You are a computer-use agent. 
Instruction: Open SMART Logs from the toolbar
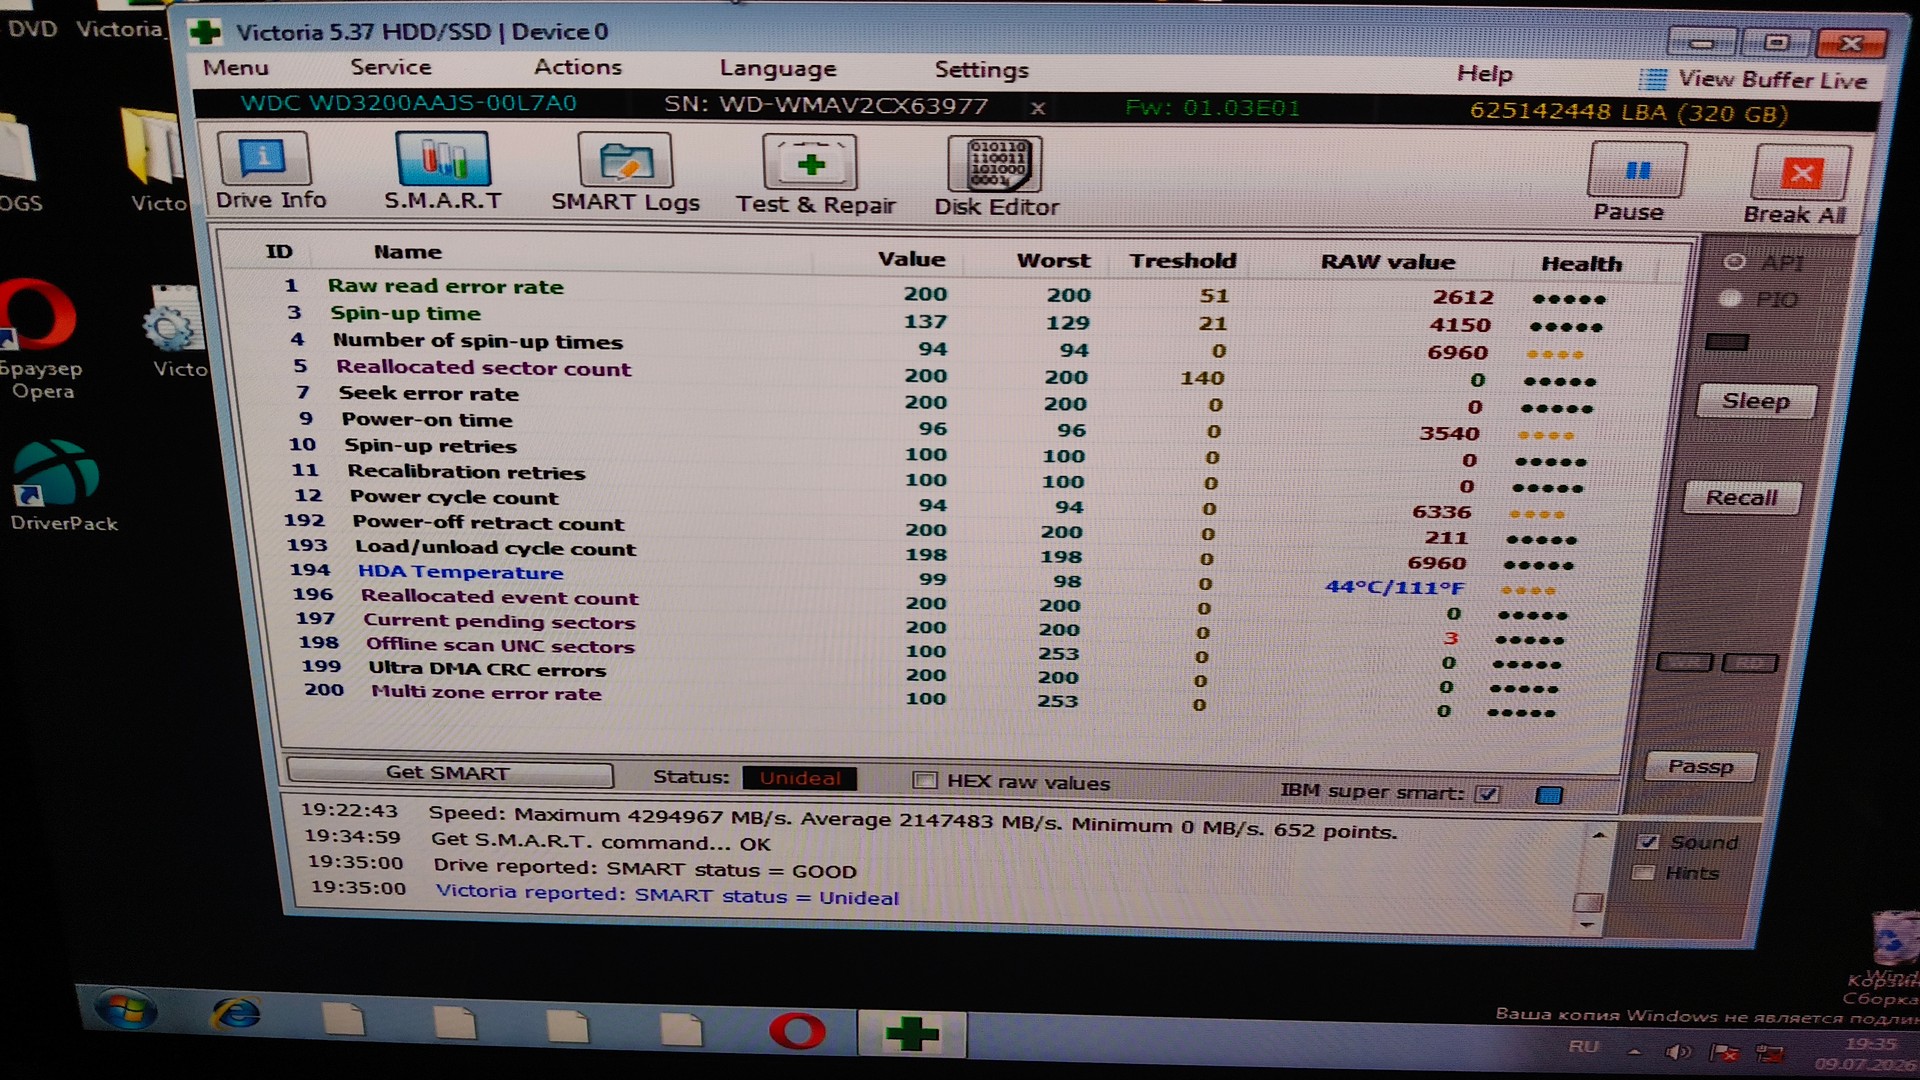click(x=625, y=174)
